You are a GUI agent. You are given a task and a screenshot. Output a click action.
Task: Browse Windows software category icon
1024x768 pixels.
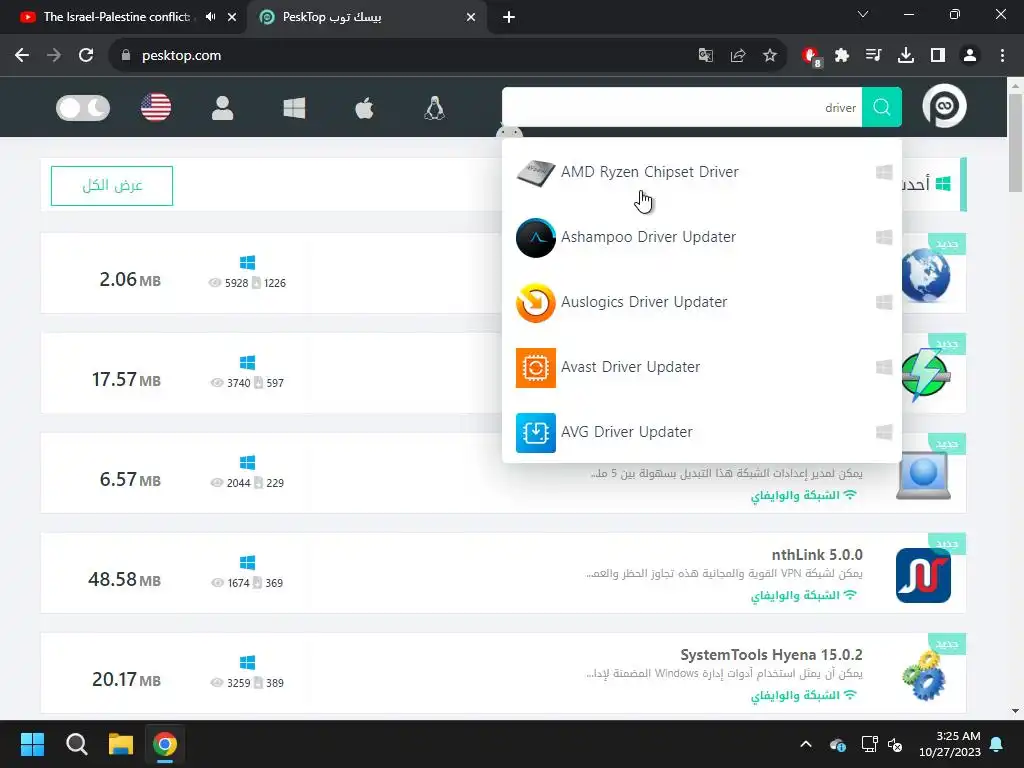coord(294,108)
